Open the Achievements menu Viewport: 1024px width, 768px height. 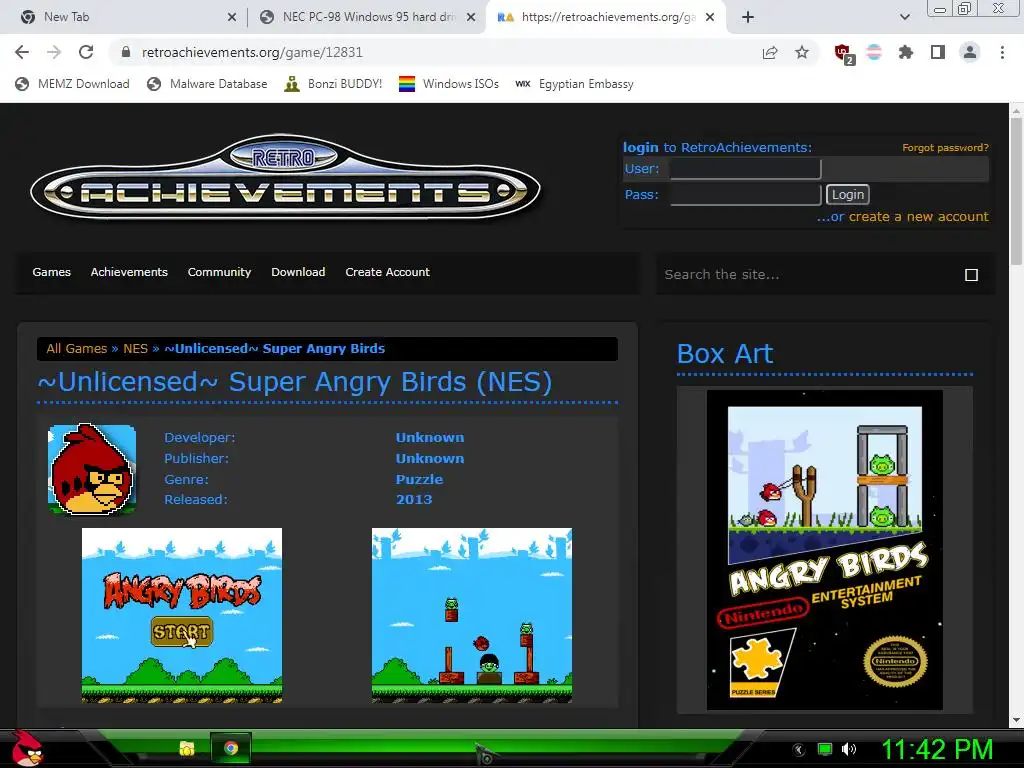(129, 272)
